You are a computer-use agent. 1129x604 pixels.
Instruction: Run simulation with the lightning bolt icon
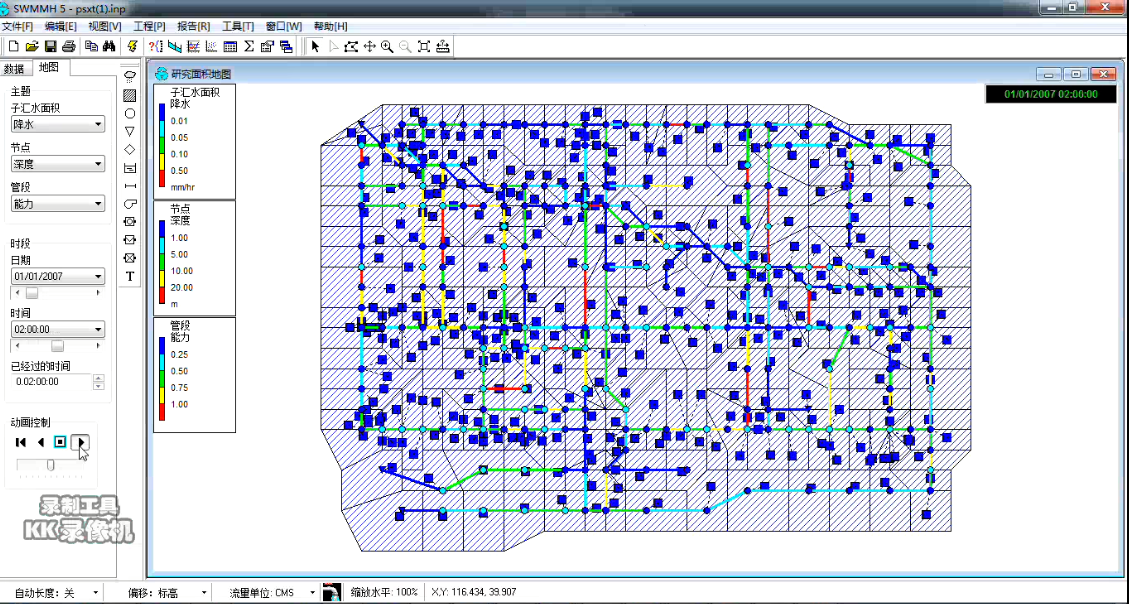[132, 47]
